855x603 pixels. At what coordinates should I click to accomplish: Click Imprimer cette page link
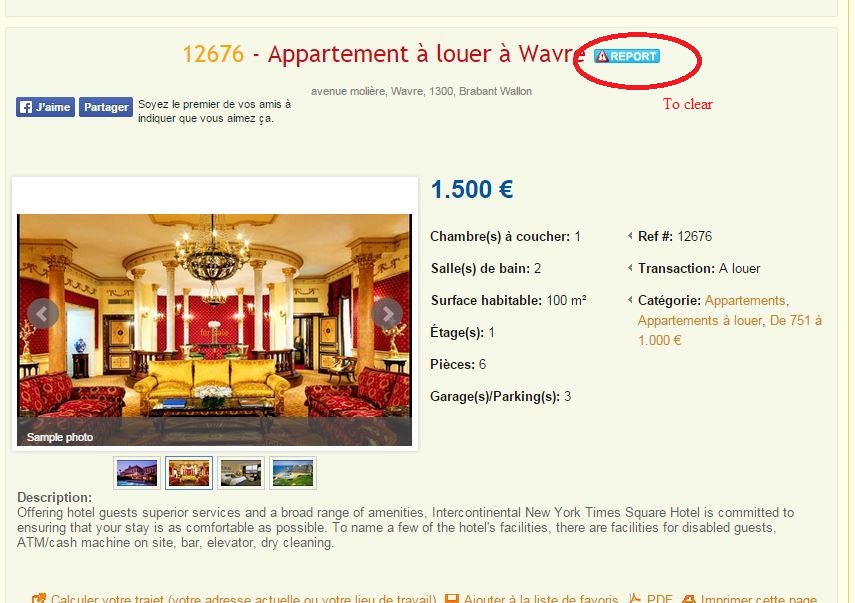click(x=758, y=599)
